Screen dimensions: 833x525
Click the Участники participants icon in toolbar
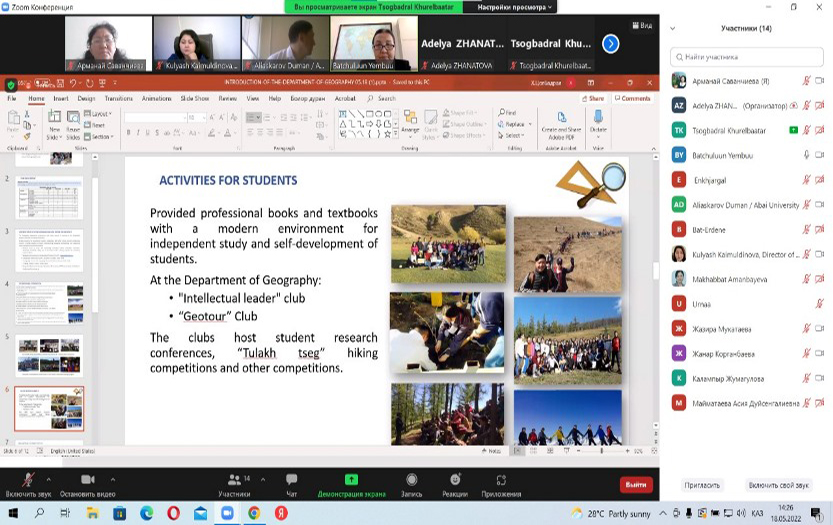pos(234,480)
